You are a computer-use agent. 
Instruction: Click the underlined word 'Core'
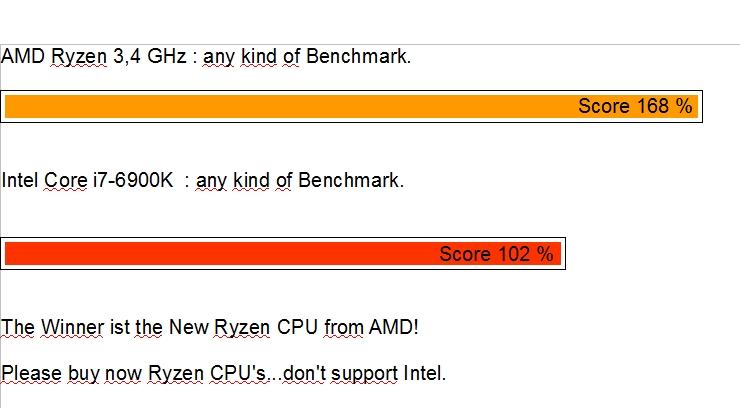66,180
